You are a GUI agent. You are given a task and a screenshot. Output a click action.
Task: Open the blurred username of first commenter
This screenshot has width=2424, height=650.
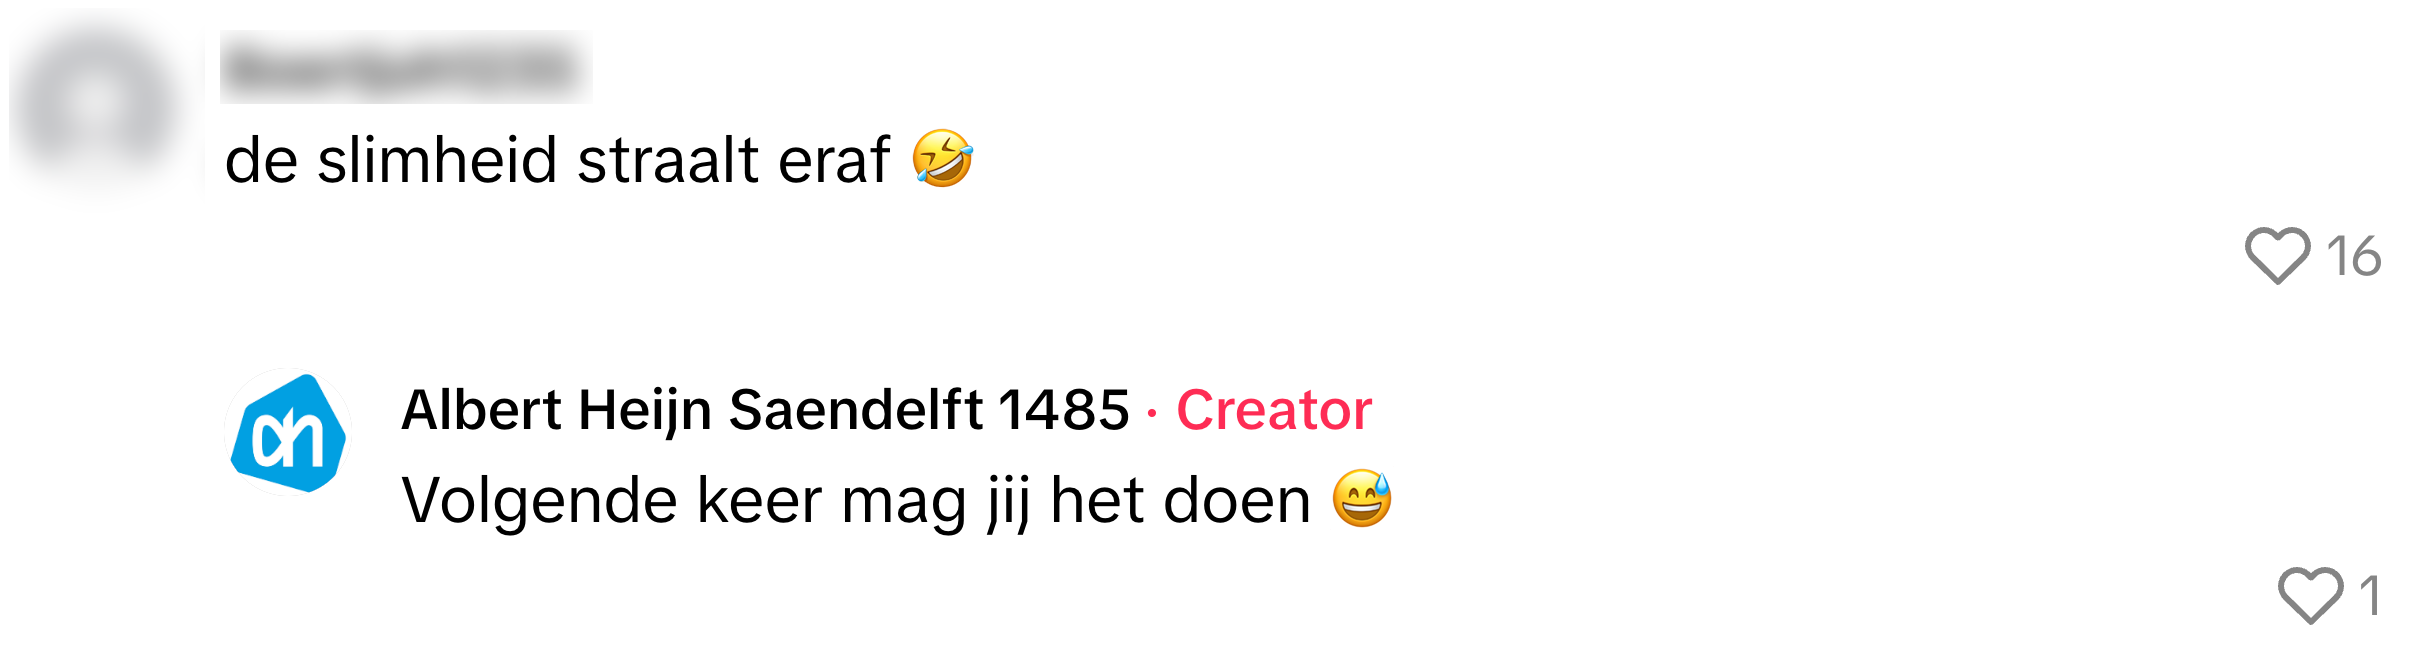(x=406, y=68)
